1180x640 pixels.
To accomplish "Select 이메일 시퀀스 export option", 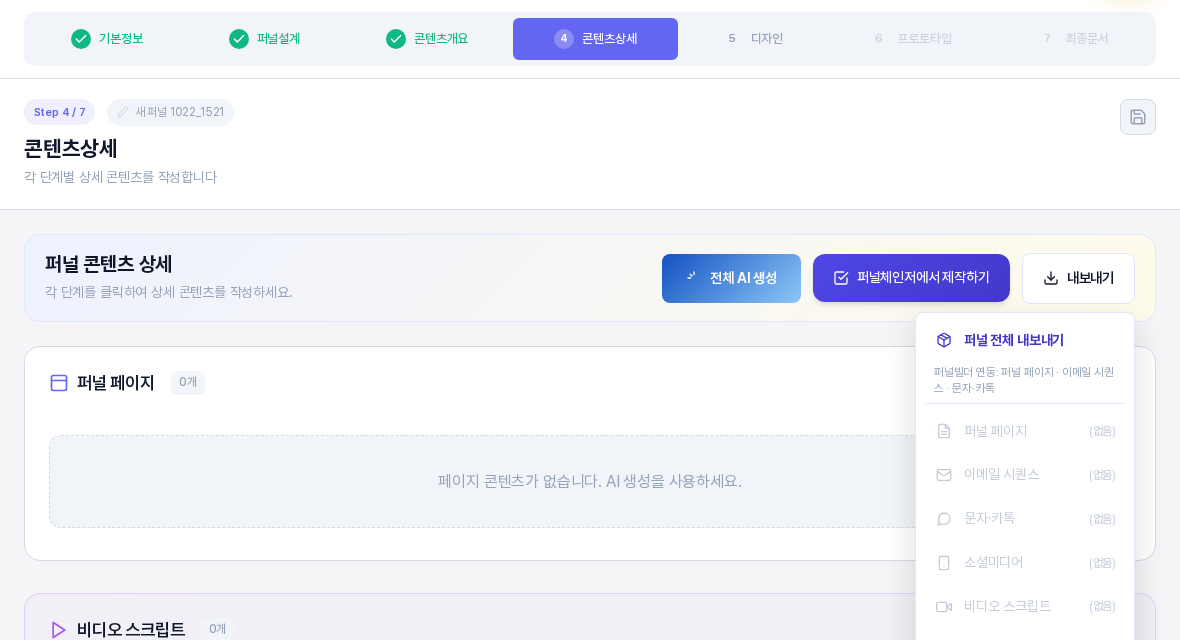I will click(1025, 474).
